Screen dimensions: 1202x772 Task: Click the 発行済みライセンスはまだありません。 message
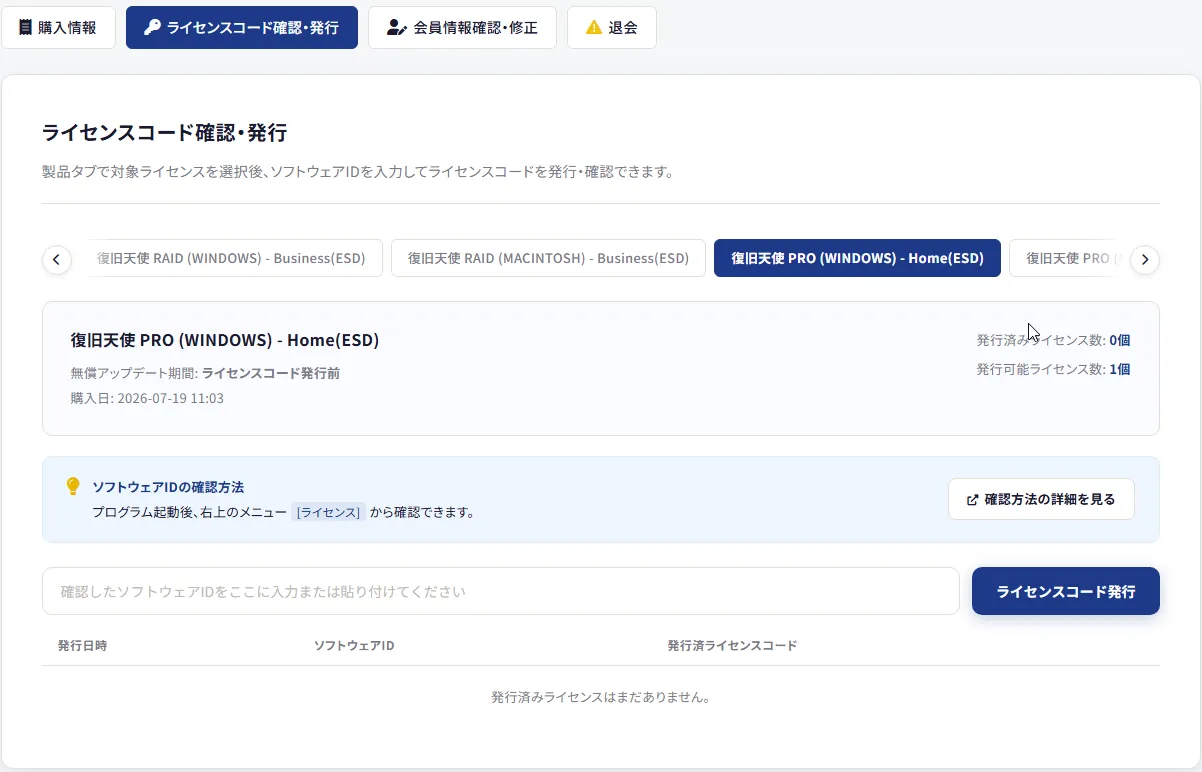(x=601, y=697)
